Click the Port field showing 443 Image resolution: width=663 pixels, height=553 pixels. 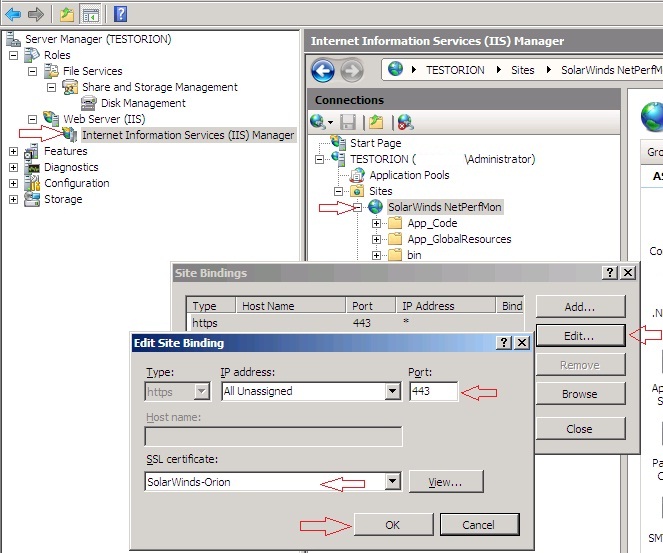(x=433, y=391)
